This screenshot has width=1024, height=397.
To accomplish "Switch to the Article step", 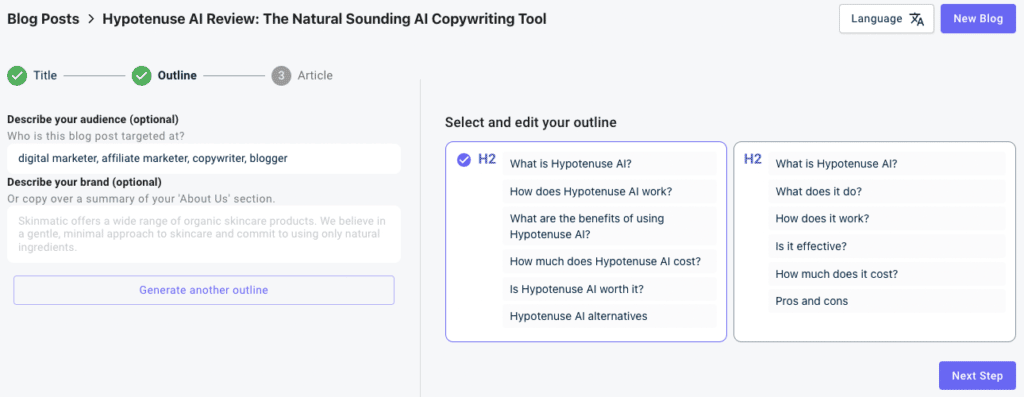I will coord(315,76).
